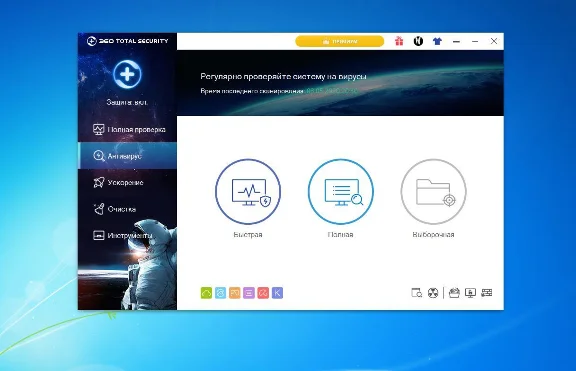Screen dimensions: 576x371
Task: Click the blue K engine icon
Action: pos(277,293)
